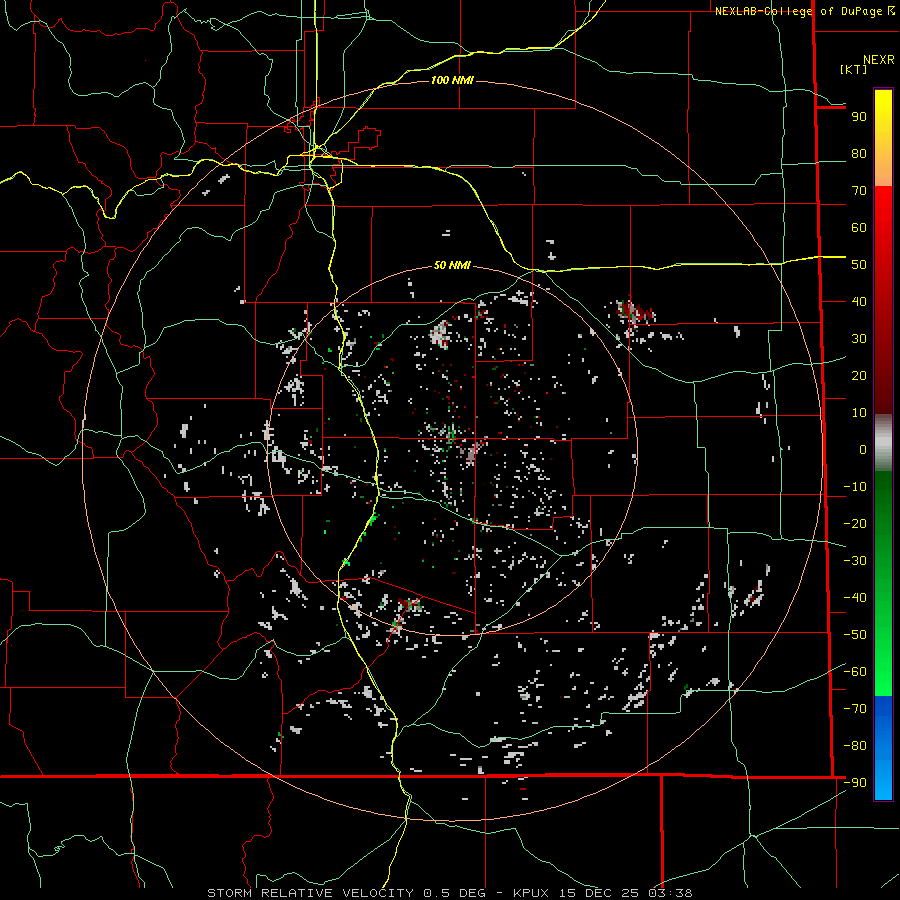Click the "KPUX" radar site identifier
900x900 pixels.
click(x=531, y=893)
